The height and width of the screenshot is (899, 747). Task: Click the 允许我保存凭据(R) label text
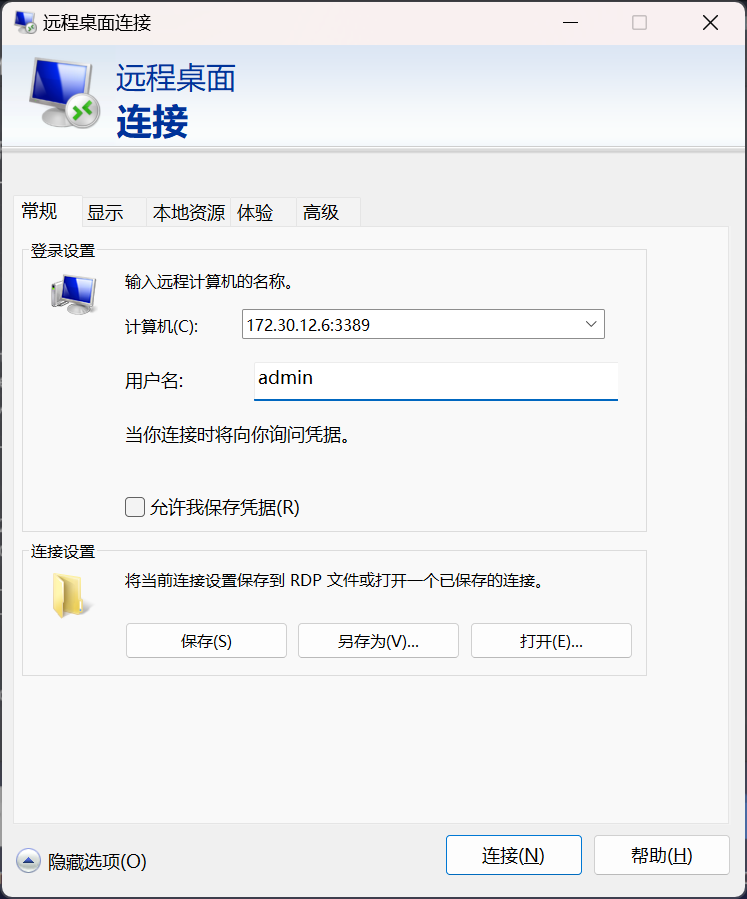(x=225, y=507)
